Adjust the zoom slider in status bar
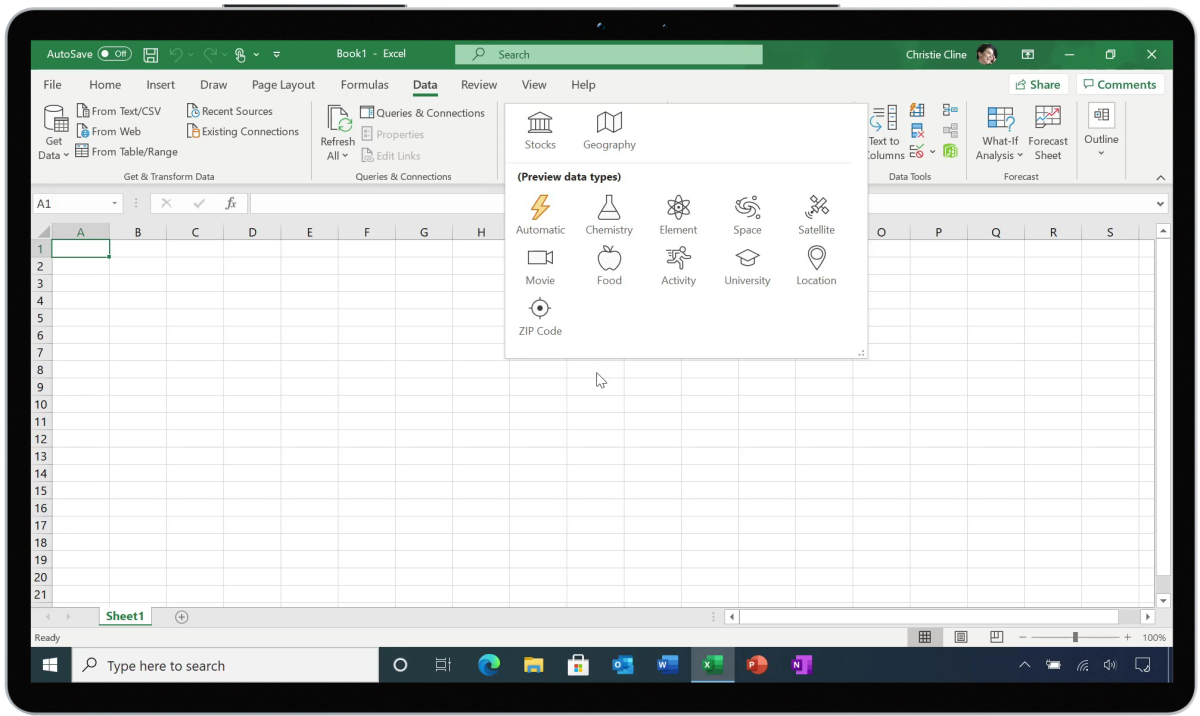The height and width of the screenshot is (716, 1200). 1075,637
